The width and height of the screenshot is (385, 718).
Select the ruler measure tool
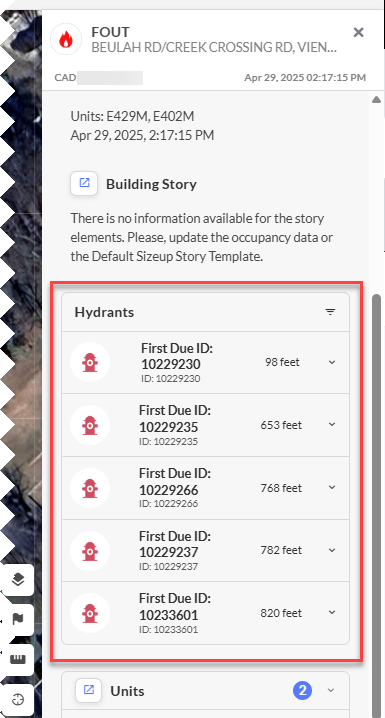click(18, 659)
